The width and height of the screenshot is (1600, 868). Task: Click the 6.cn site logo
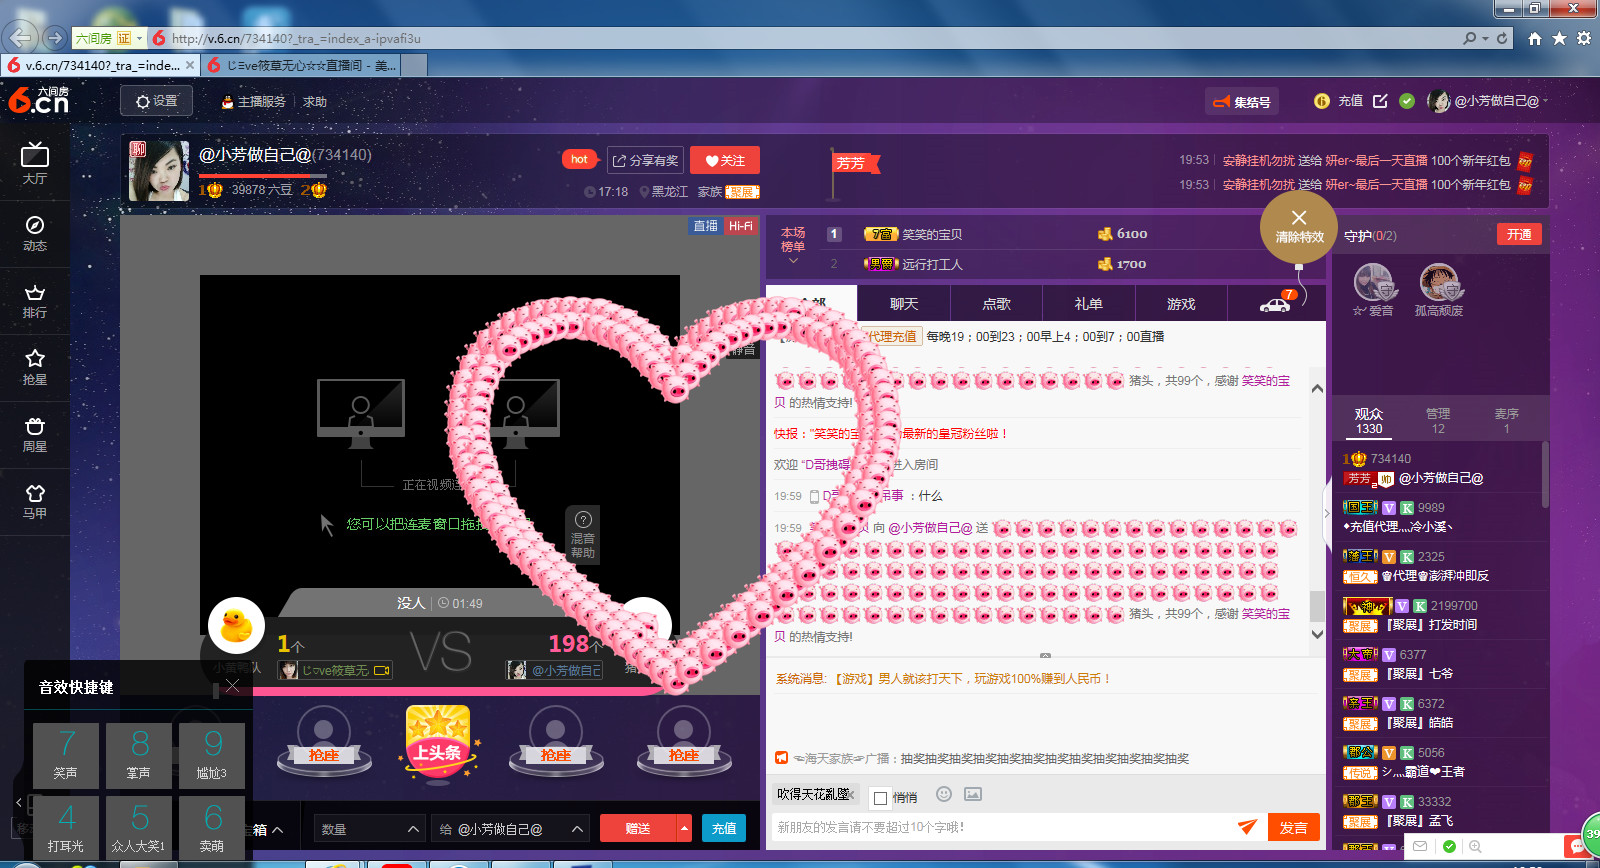pyautogui.click(x=38, y=100)
